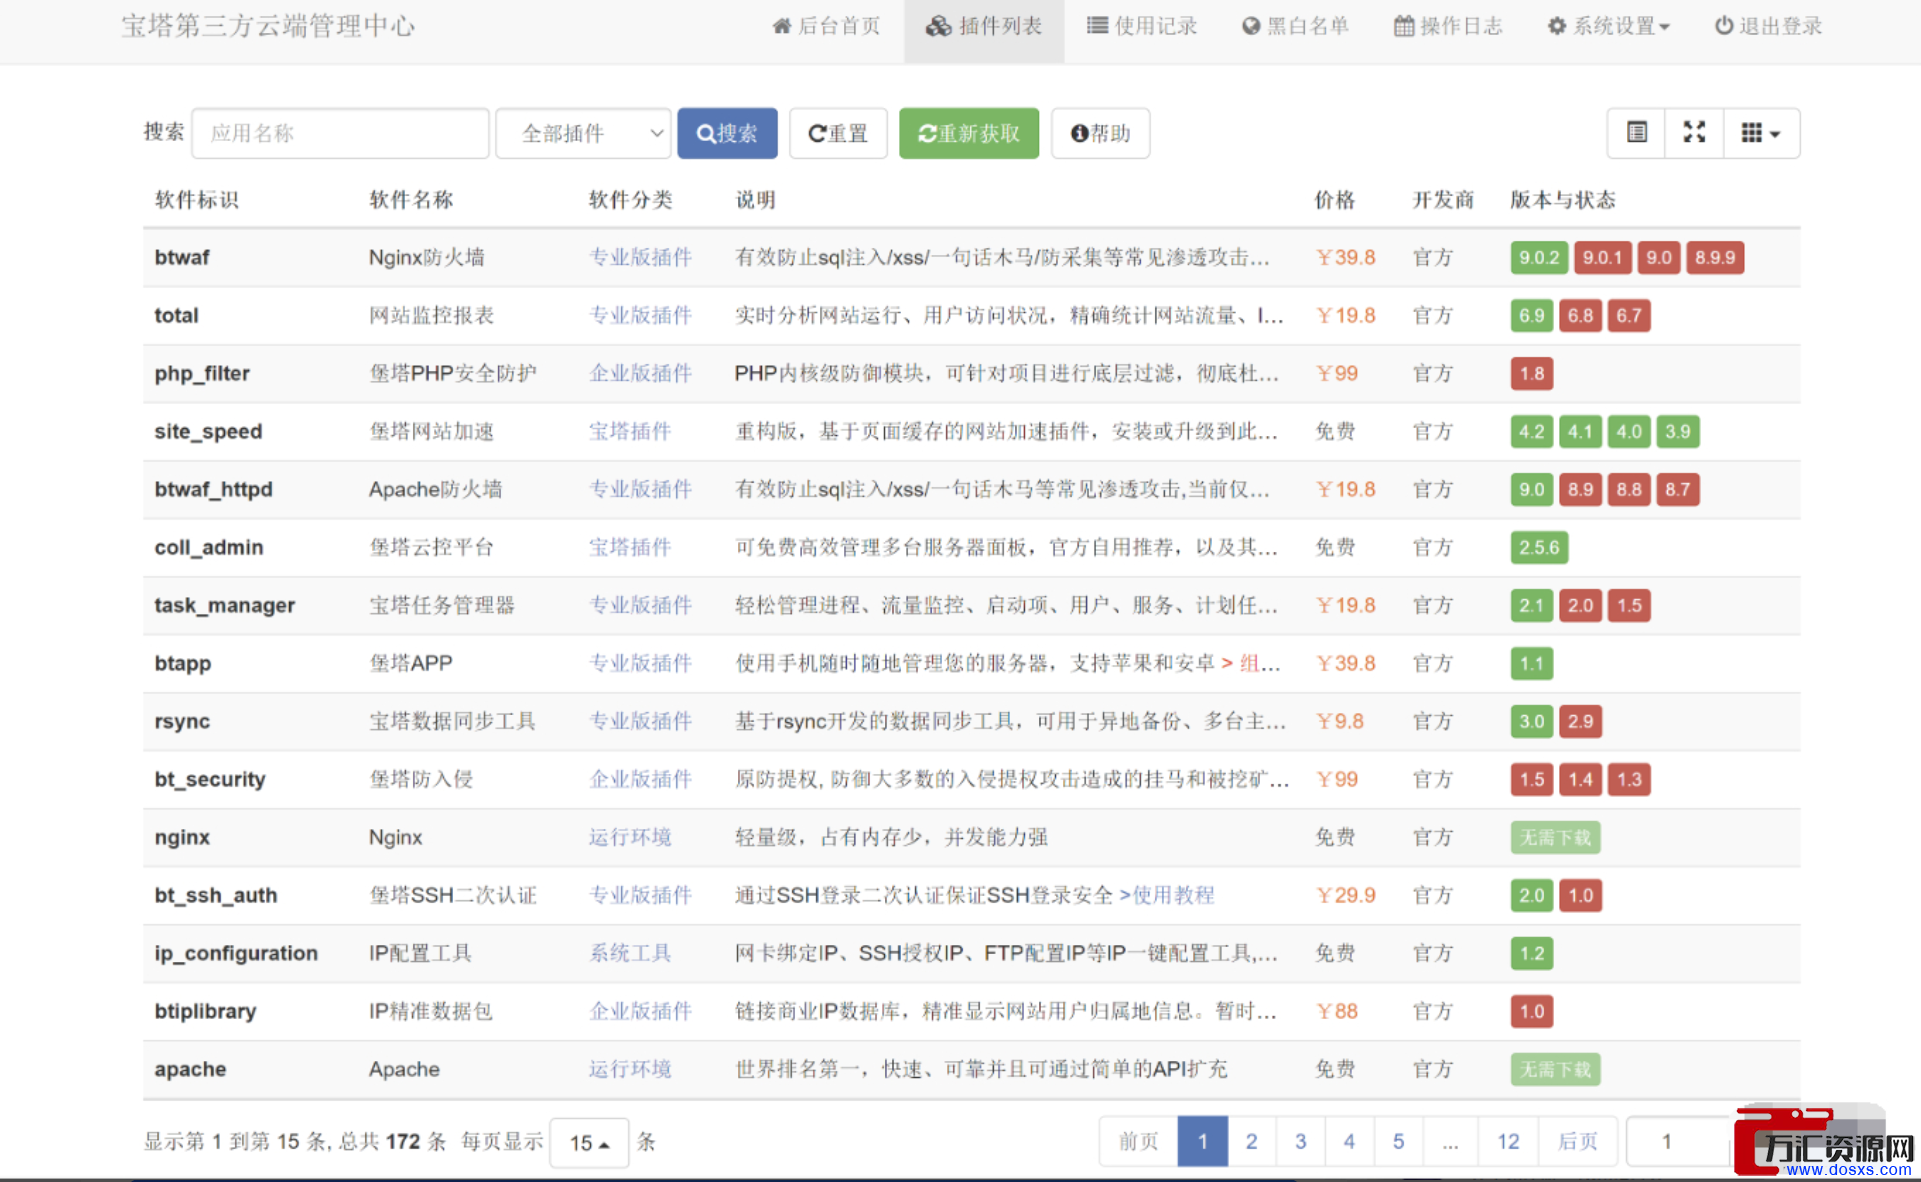This screenshot has height=1182, width=1921.
Task: Focus the 应用名称 search input field
Action: tap(340, 133)
